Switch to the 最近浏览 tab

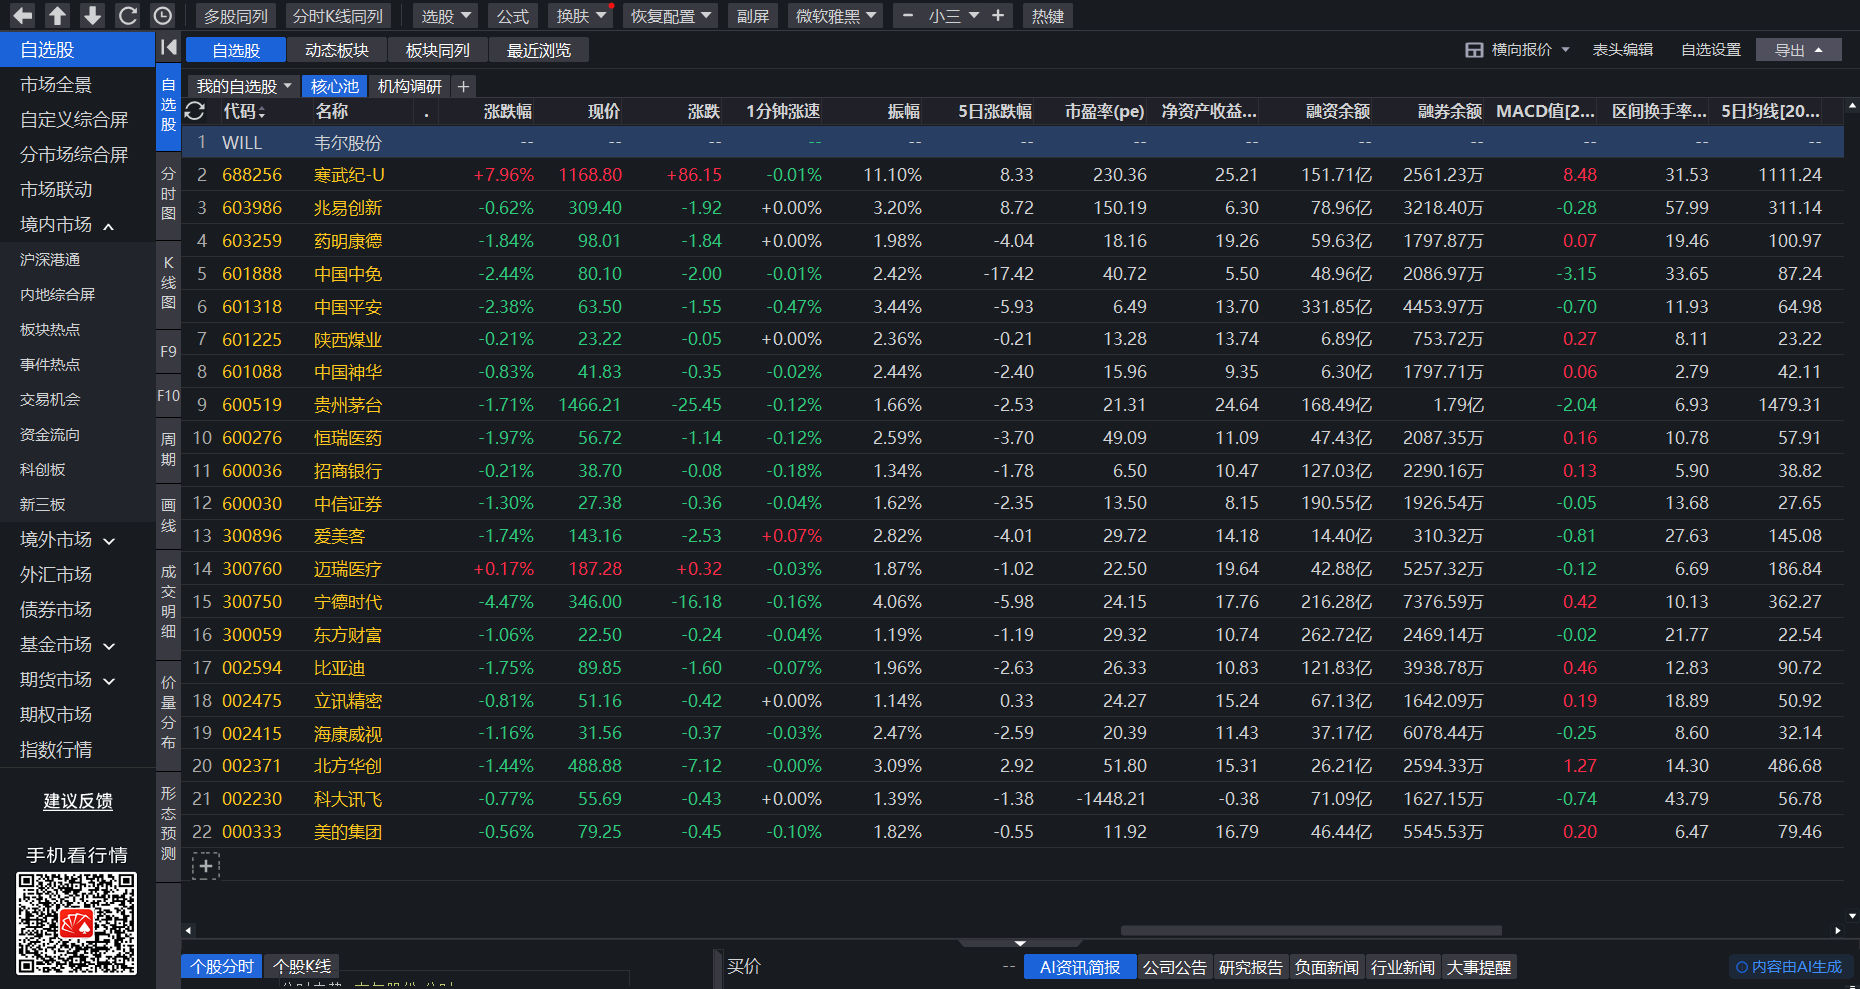539,50
